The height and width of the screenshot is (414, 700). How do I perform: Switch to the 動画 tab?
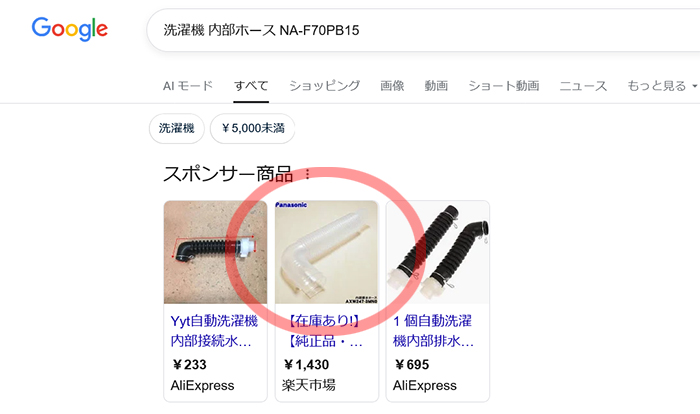coord(436,86)
